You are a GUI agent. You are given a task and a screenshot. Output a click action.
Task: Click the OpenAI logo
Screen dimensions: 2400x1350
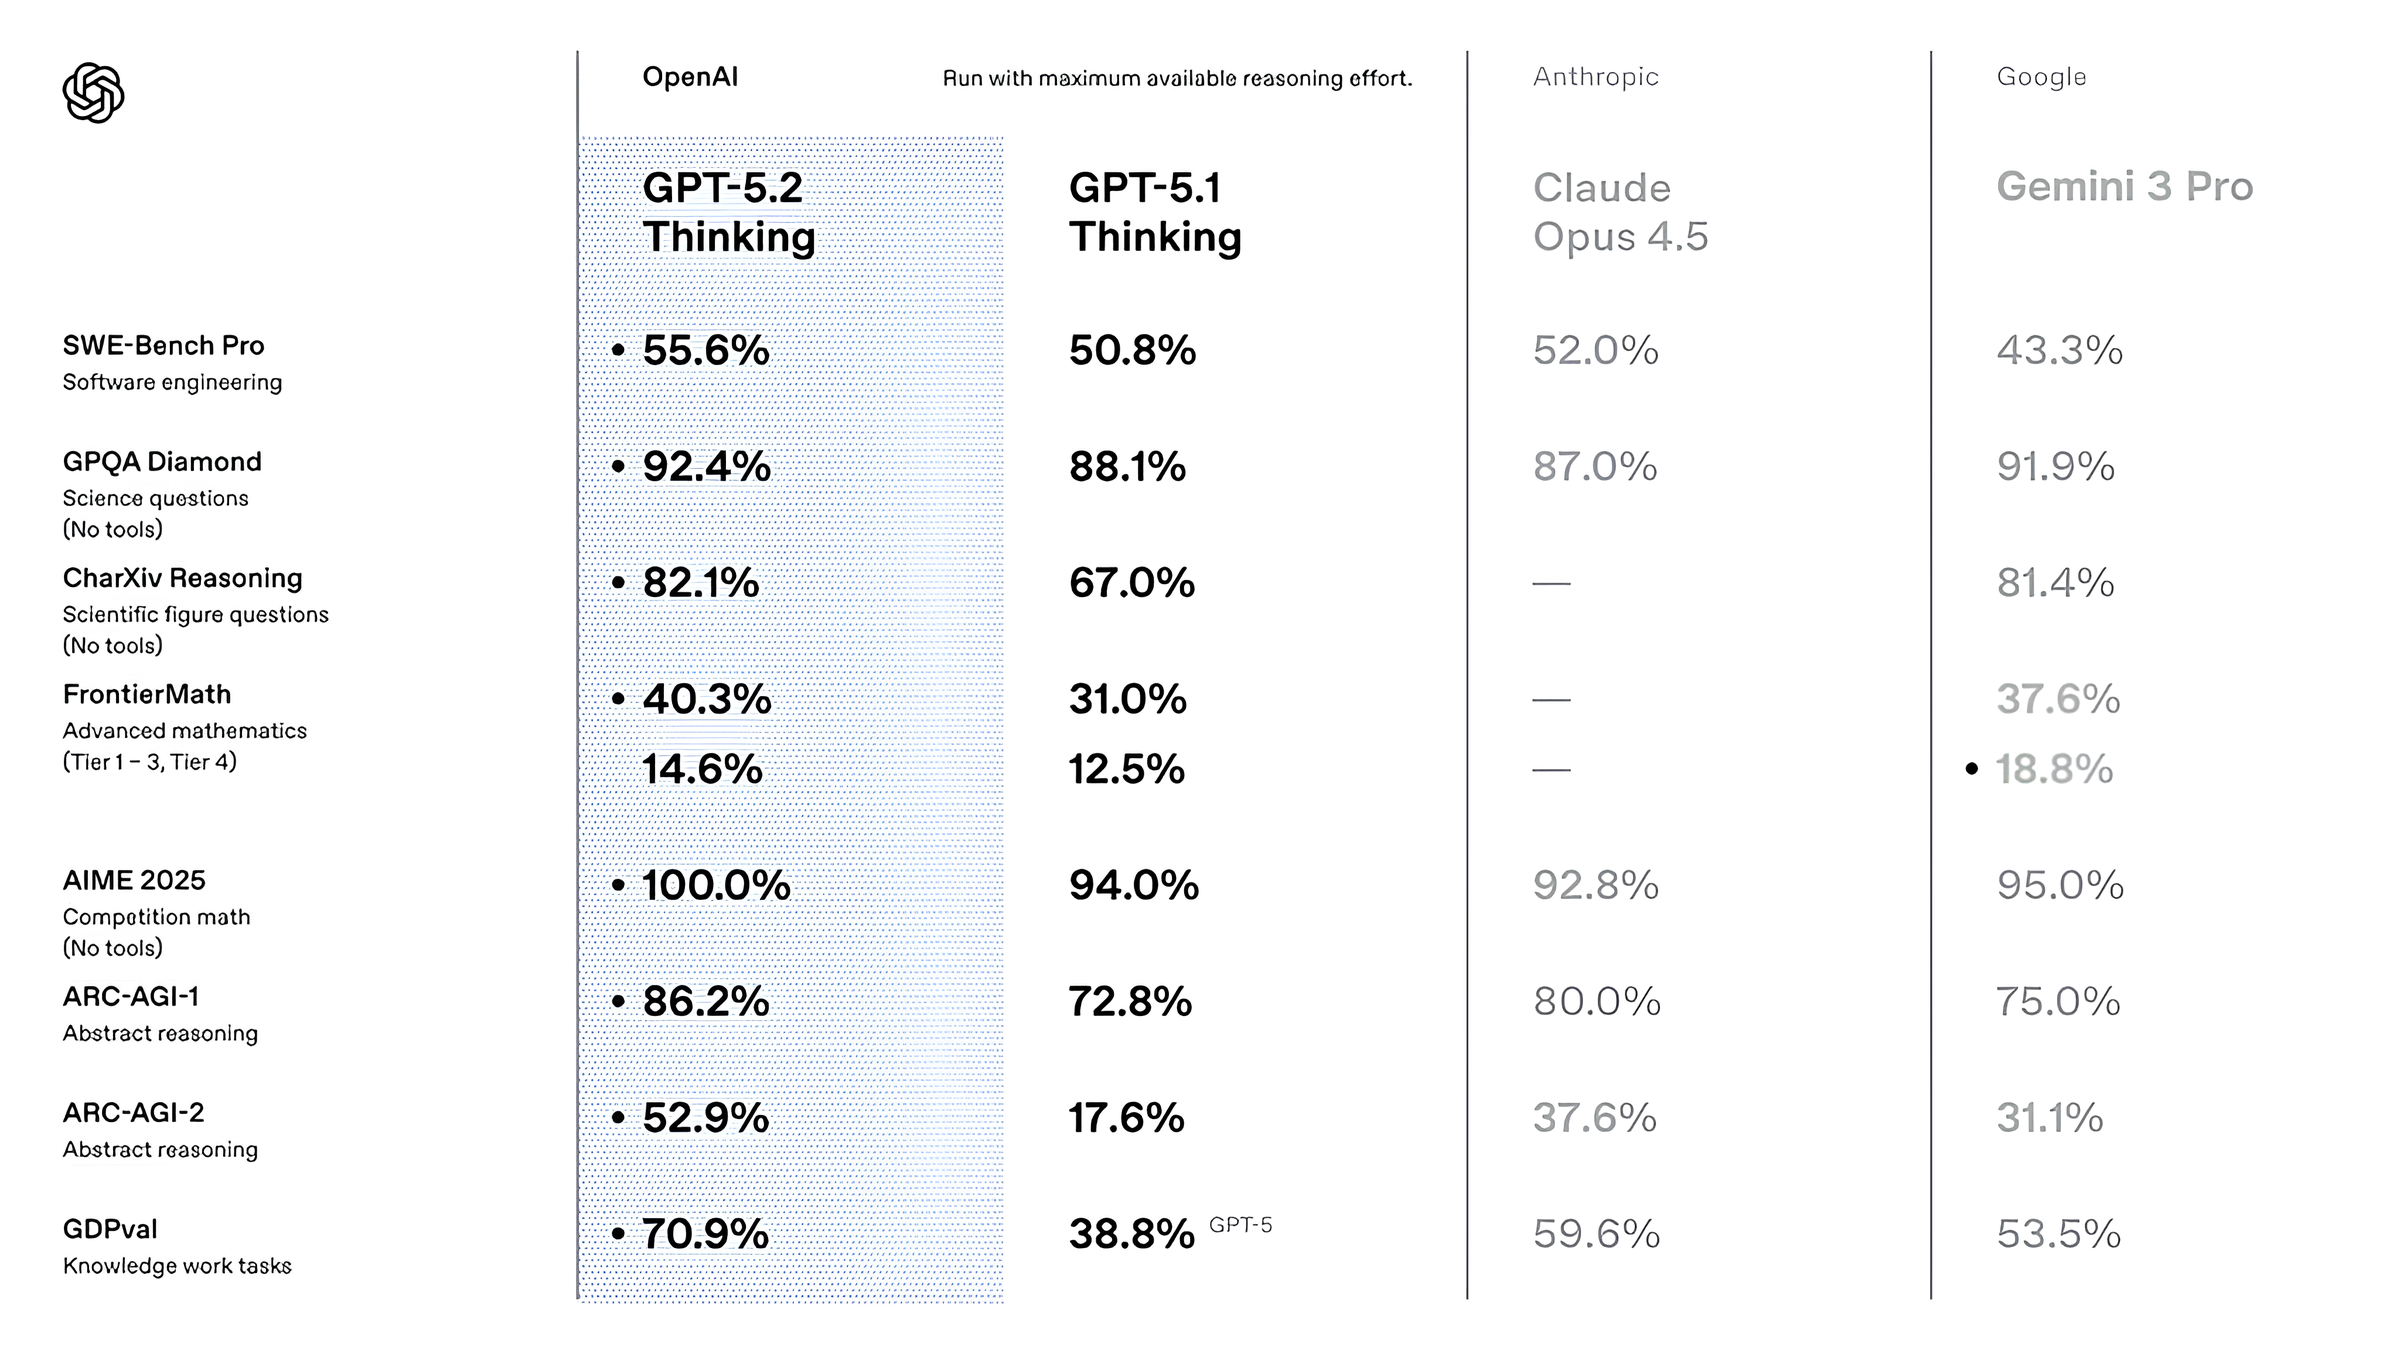click(x=93, y=93)
